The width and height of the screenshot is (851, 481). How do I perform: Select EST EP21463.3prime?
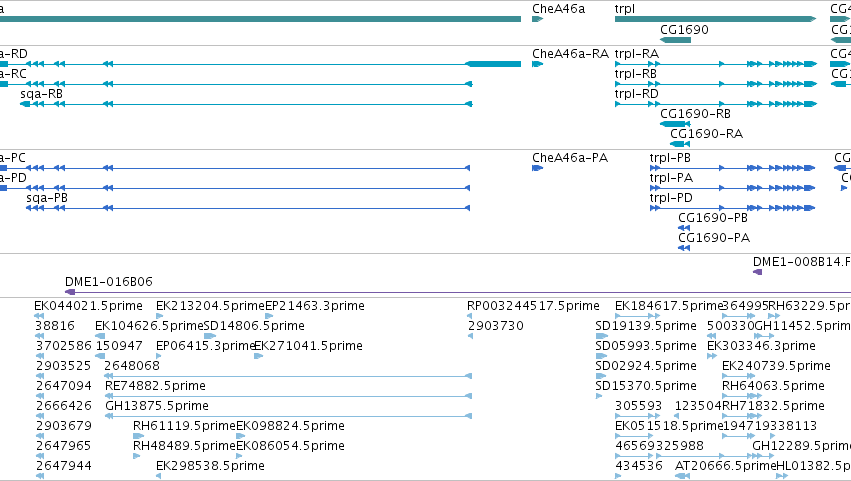(x=315, y=306)
